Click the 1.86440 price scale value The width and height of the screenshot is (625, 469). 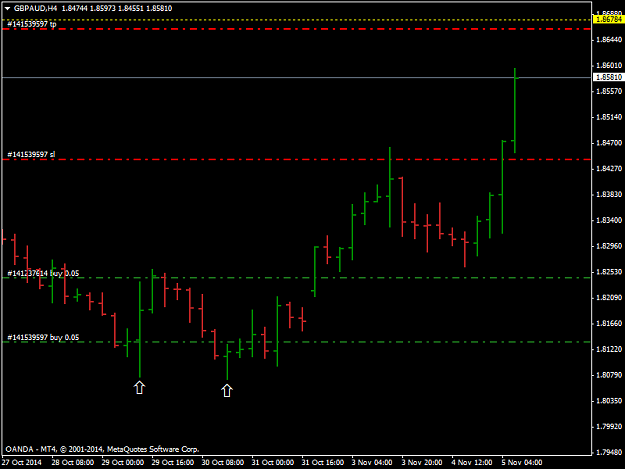tap(609, 39)
